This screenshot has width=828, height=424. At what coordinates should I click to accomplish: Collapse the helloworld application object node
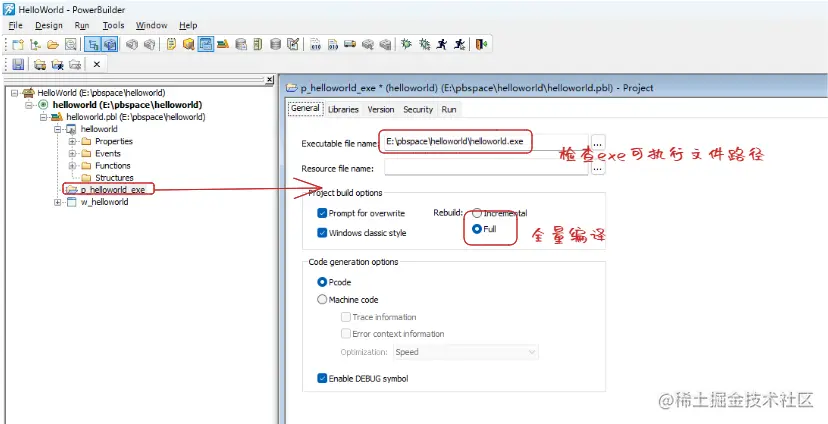click(x=58, y=129)
